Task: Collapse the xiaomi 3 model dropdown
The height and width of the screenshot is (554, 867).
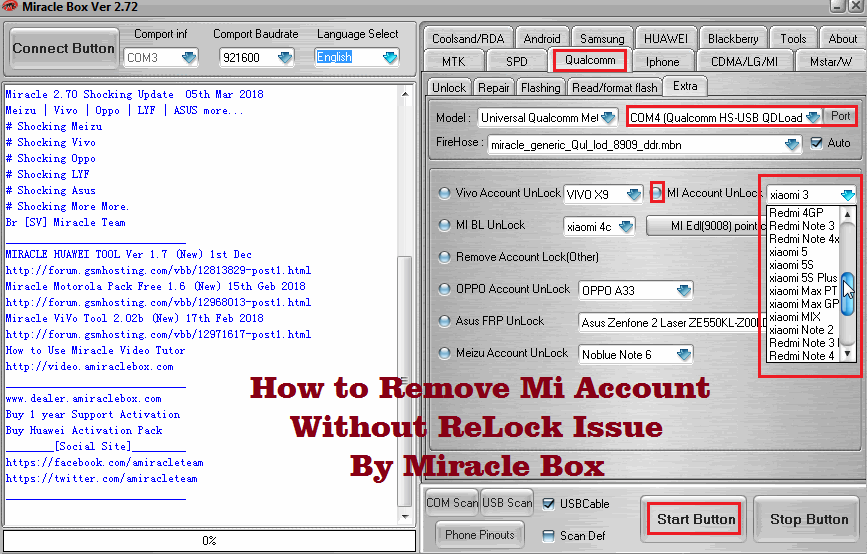Action: 848,195
